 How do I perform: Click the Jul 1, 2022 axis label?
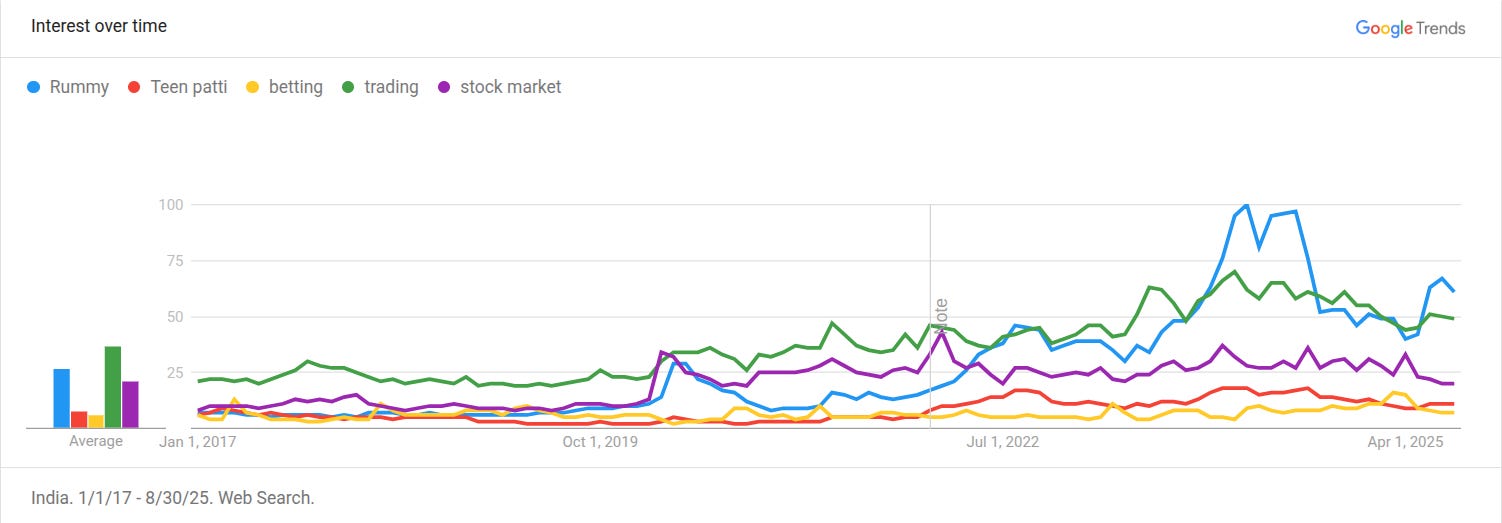[x=1004, y=441]
